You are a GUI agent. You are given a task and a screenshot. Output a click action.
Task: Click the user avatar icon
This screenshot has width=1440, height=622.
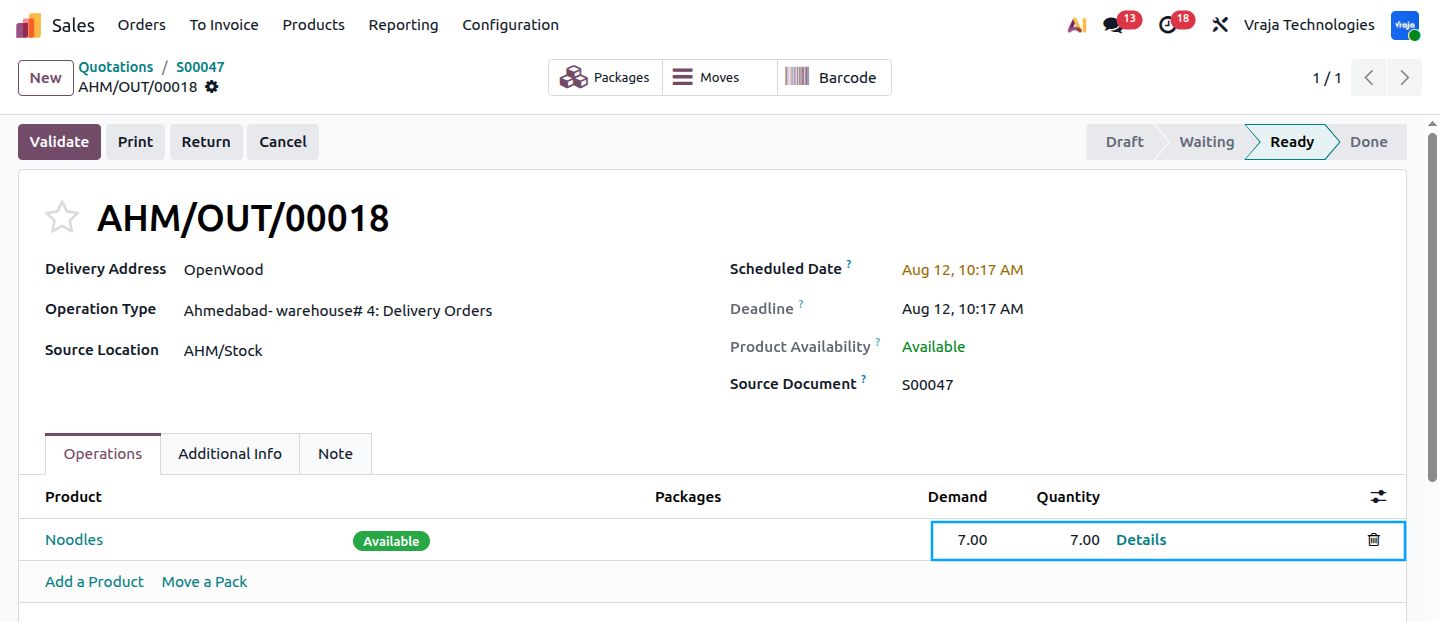click(x=1405, y=25)
